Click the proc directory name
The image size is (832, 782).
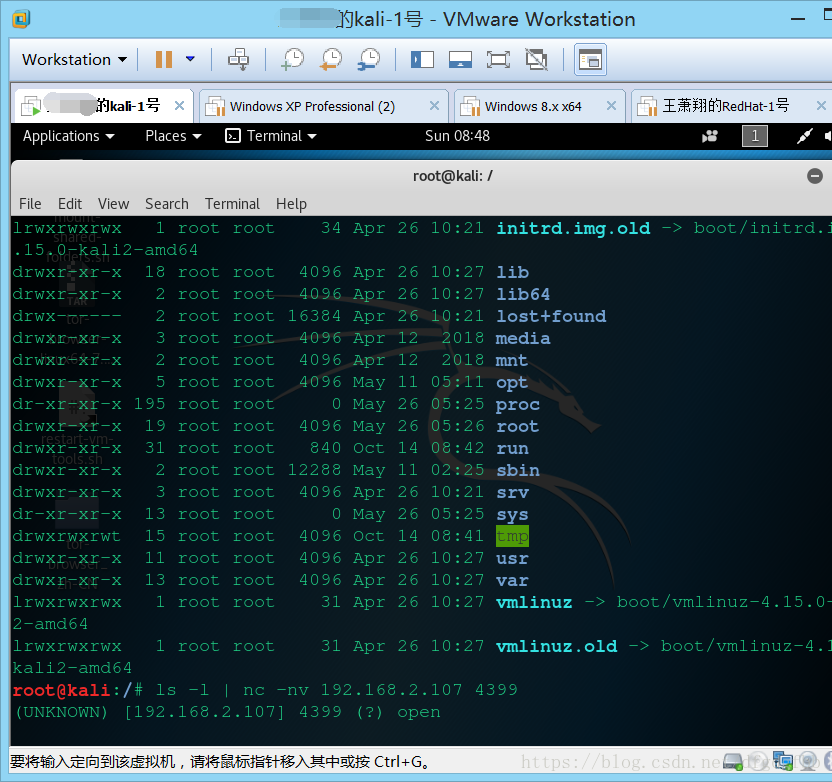[x=518, y=404]
